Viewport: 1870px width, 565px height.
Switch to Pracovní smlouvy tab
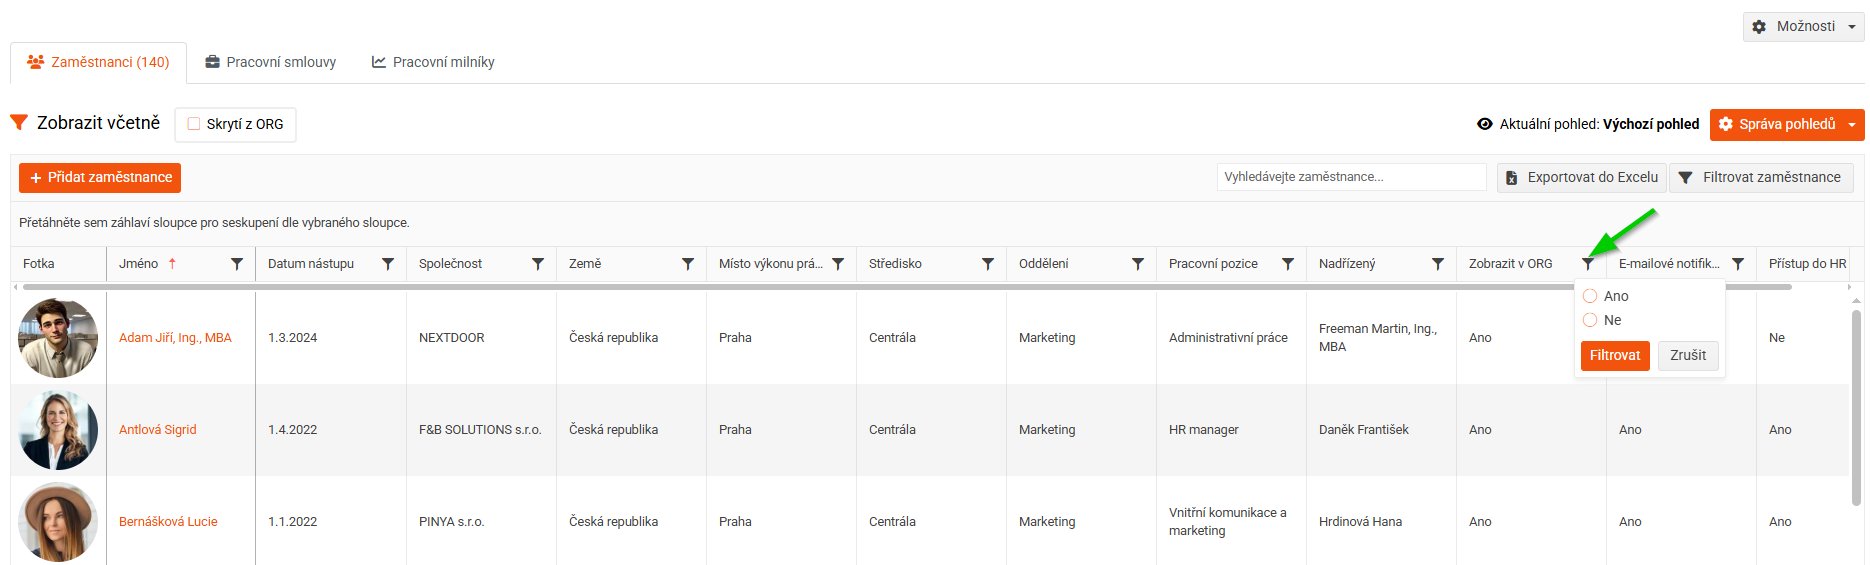coord(271,62)
